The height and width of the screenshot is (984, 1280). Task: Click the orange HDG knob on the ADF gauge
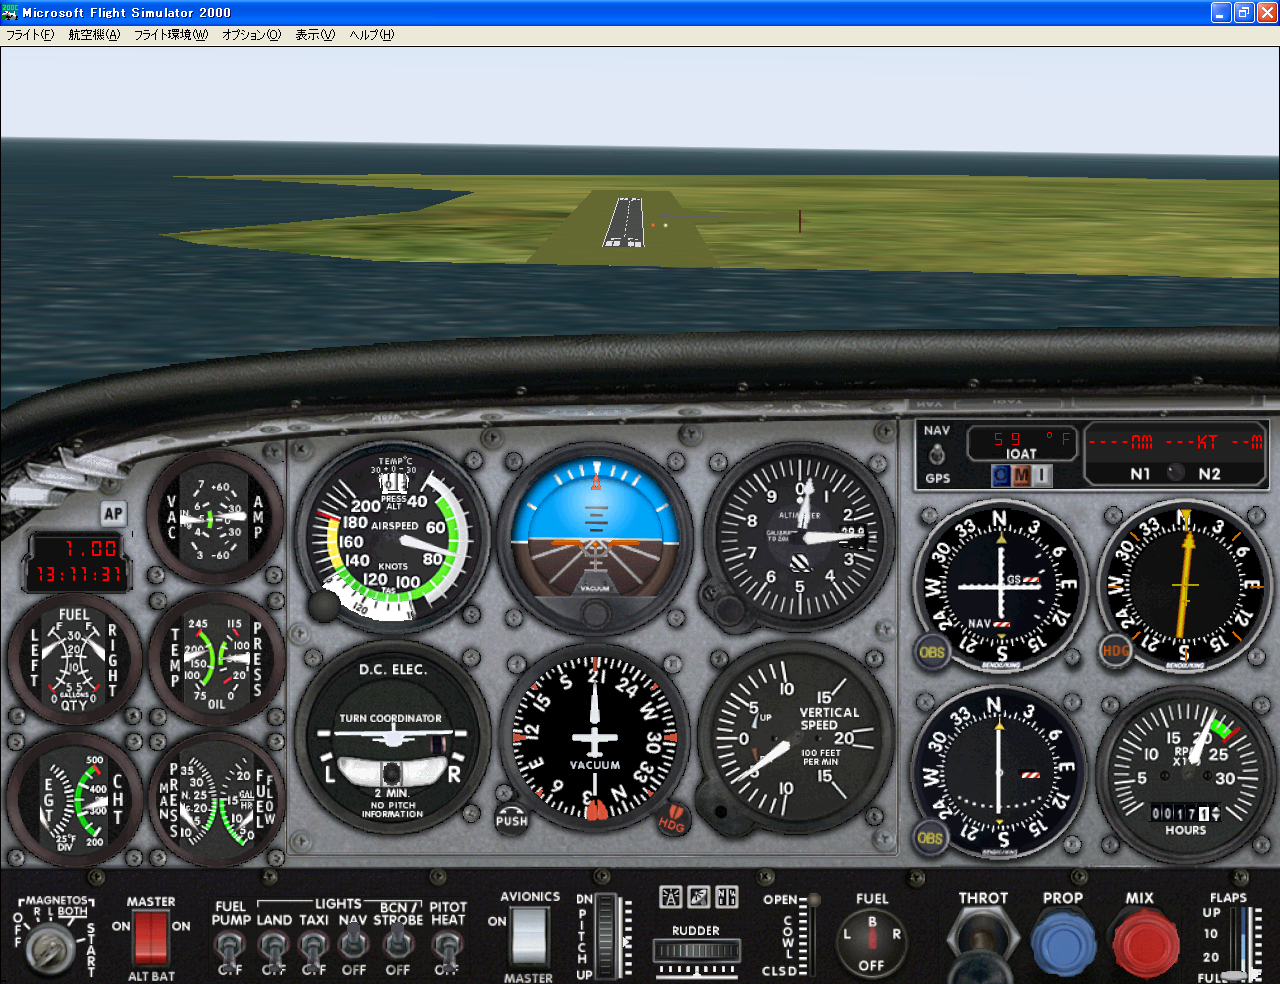coord(1115,650)
